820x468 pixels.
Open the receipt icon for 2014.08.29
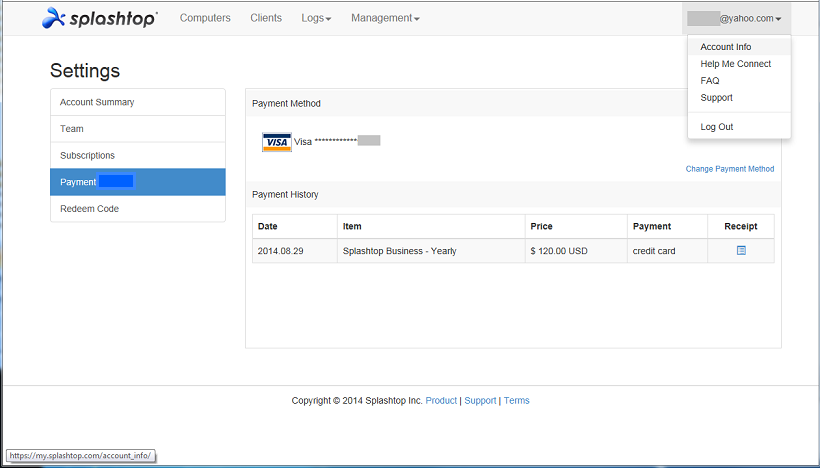[741, 250]
